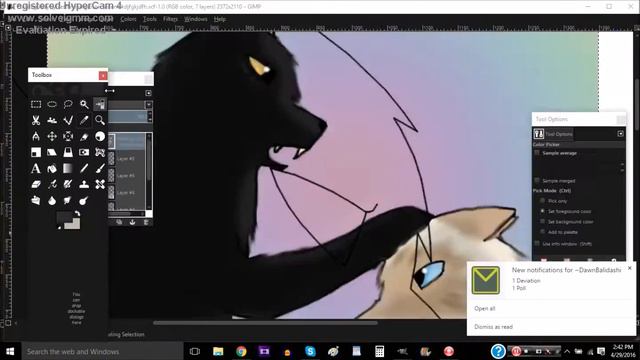Open the Tools menu
This screenshot has height=360, width=640.
(x=150, y=19)
